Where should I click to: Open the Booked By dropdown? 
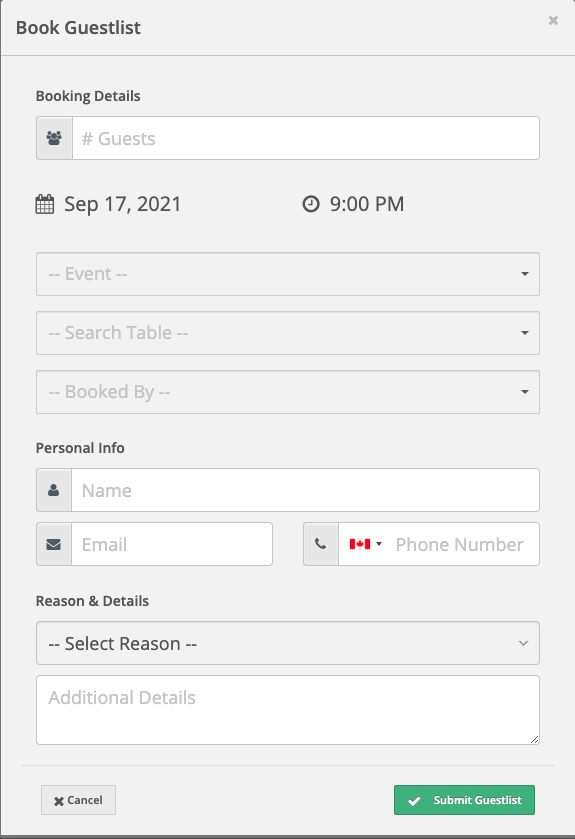[288, 392]
